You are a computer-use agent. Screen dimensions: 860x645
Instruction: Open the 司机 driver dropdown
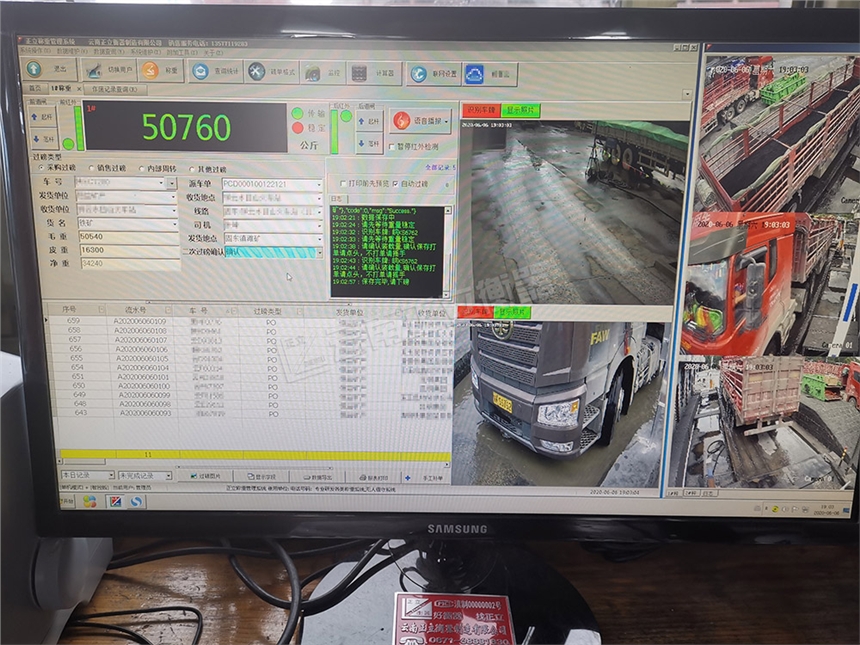click(320, 226)
